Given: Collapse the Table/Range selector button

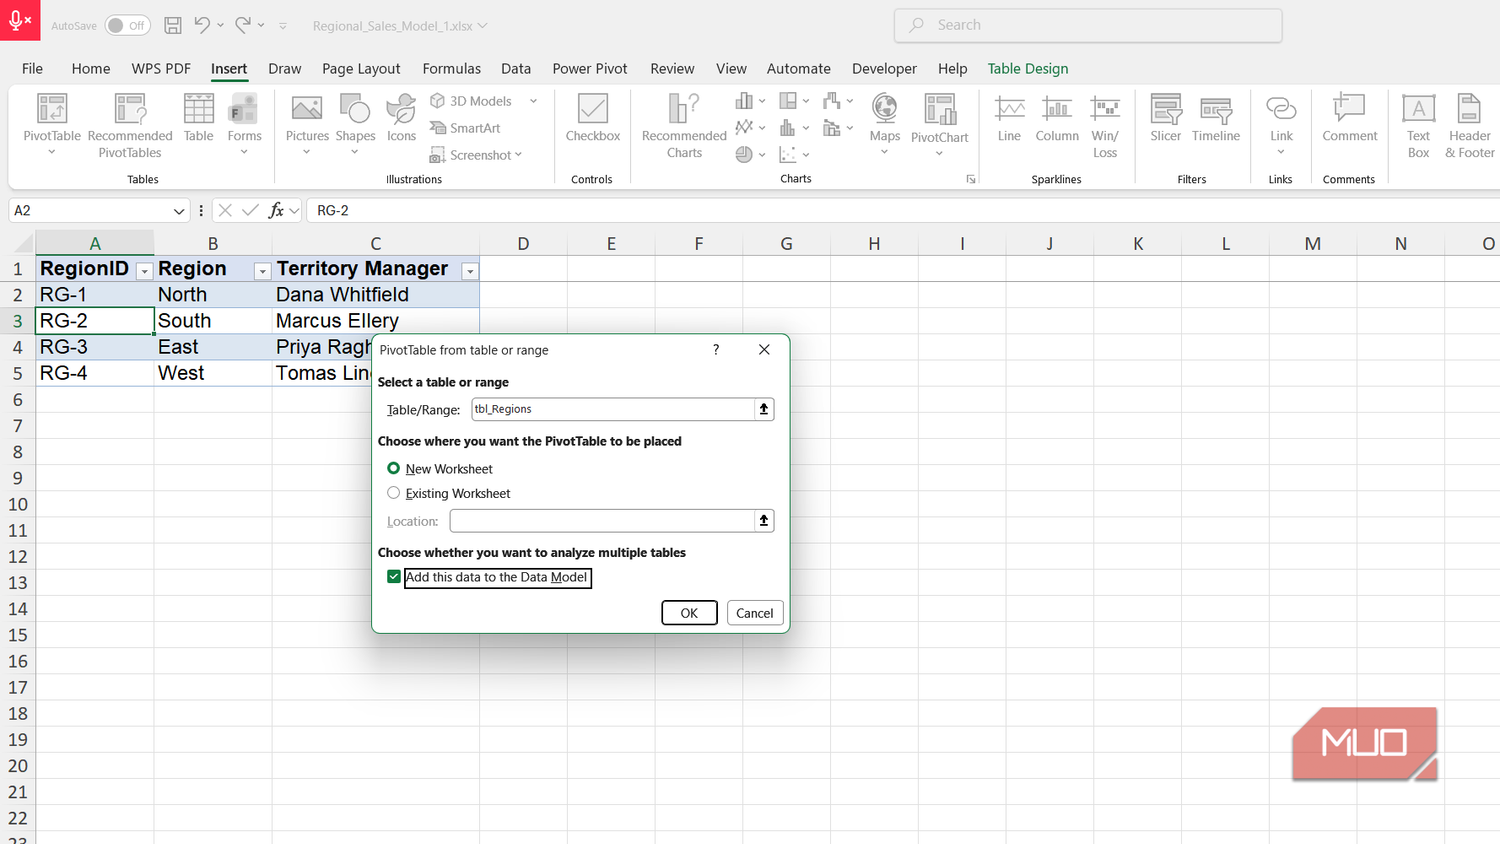Looking at the screenshot, I should coord(764,409).
